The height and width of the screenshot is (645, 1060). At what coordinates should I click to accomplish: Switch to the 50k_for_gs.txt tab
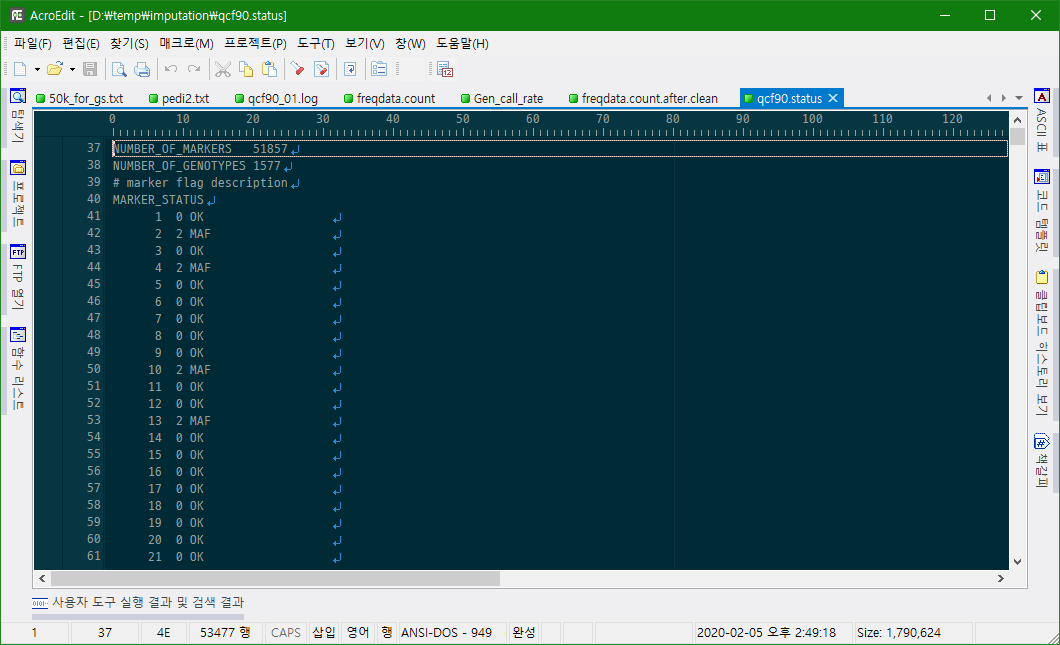(79, 99)
